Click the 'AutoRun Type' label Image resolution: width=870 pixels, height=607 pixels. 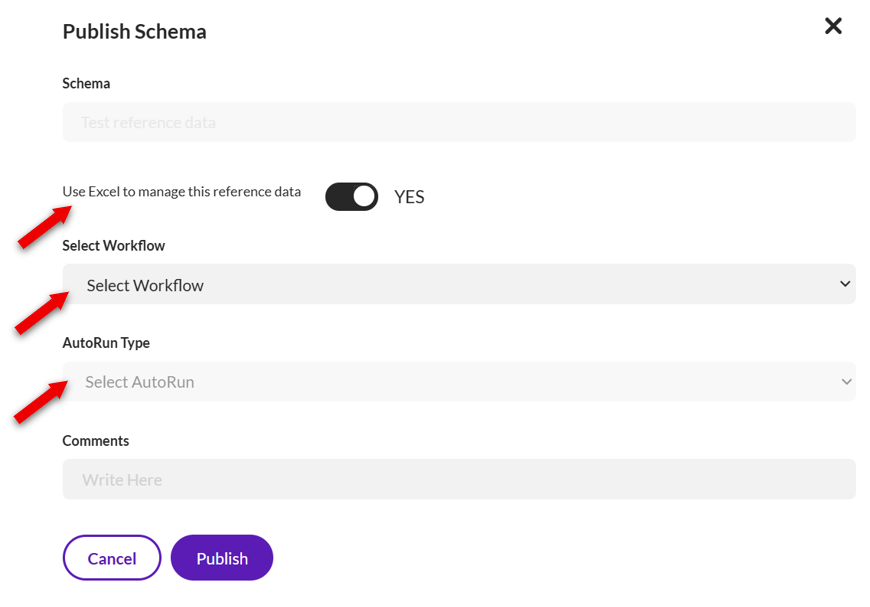(106, 343)
